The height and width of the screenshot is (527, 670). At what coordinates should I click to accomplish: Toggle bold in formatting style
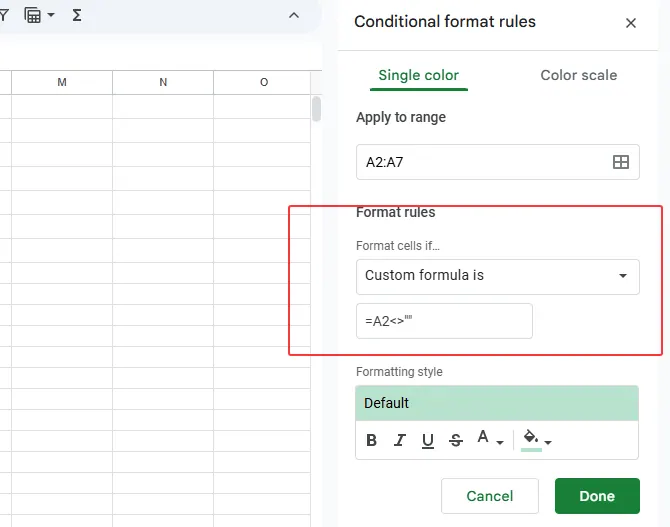[x=372, y=440]
